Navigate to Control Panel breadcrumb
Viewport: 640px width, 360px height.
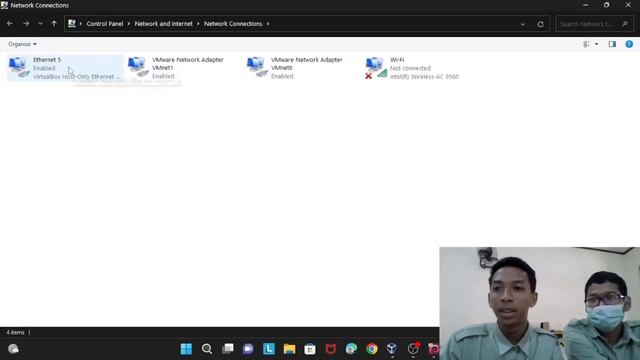pyautogui.click(x=105, y=24)
